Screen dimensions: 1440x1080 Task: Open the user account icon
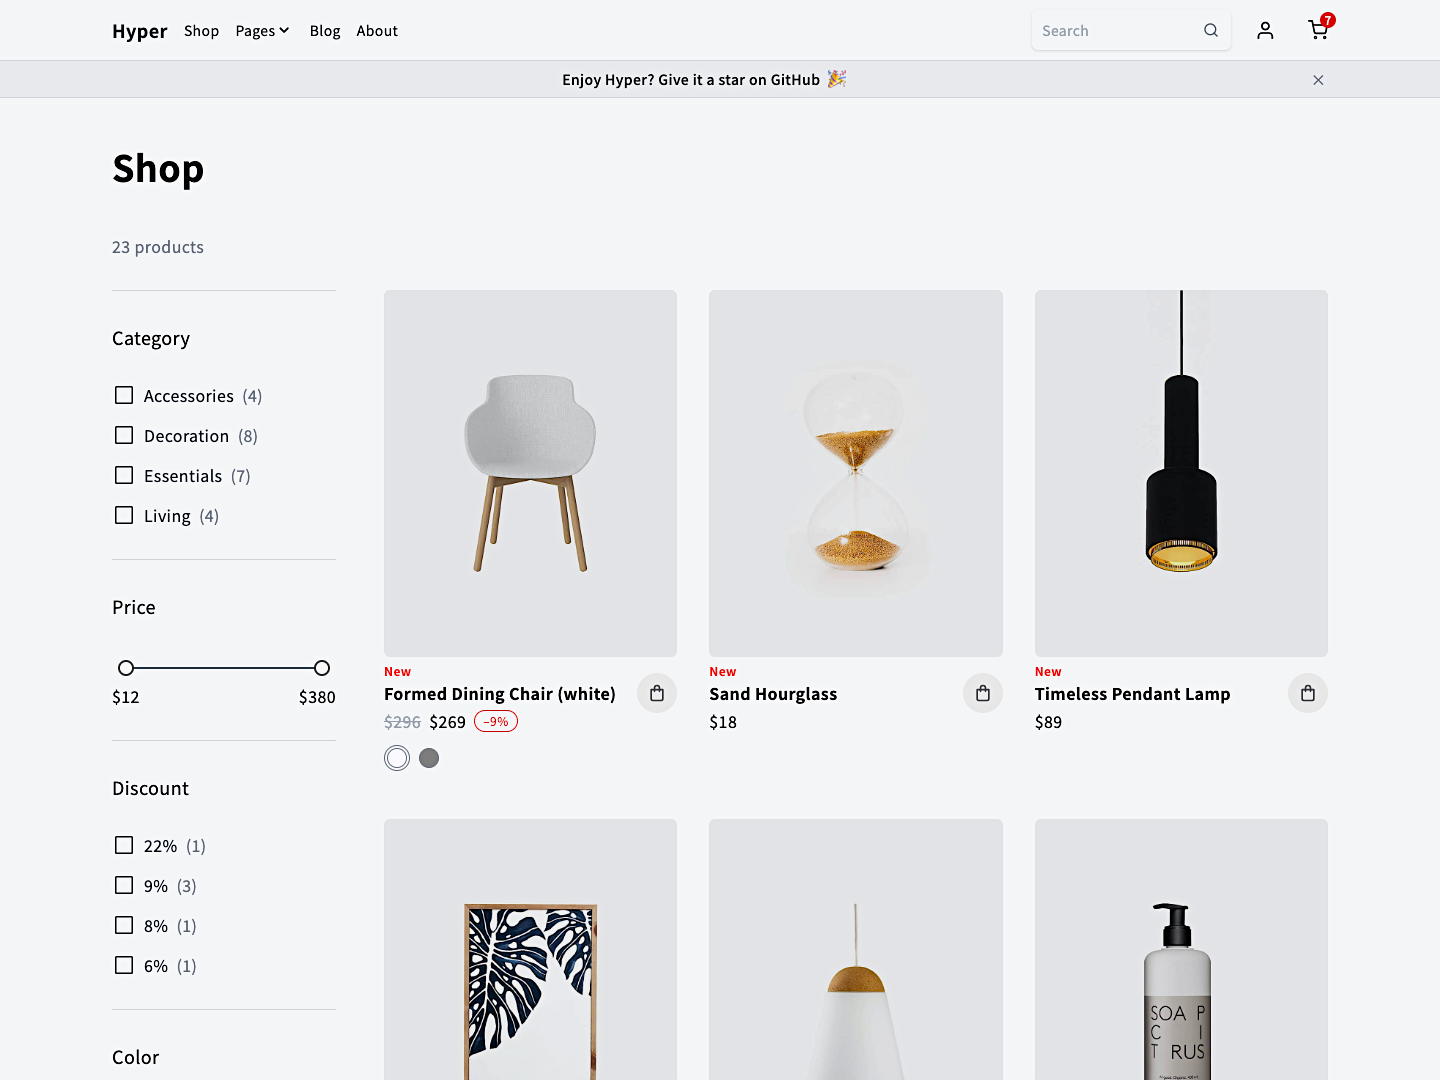tap(1265, 30)
